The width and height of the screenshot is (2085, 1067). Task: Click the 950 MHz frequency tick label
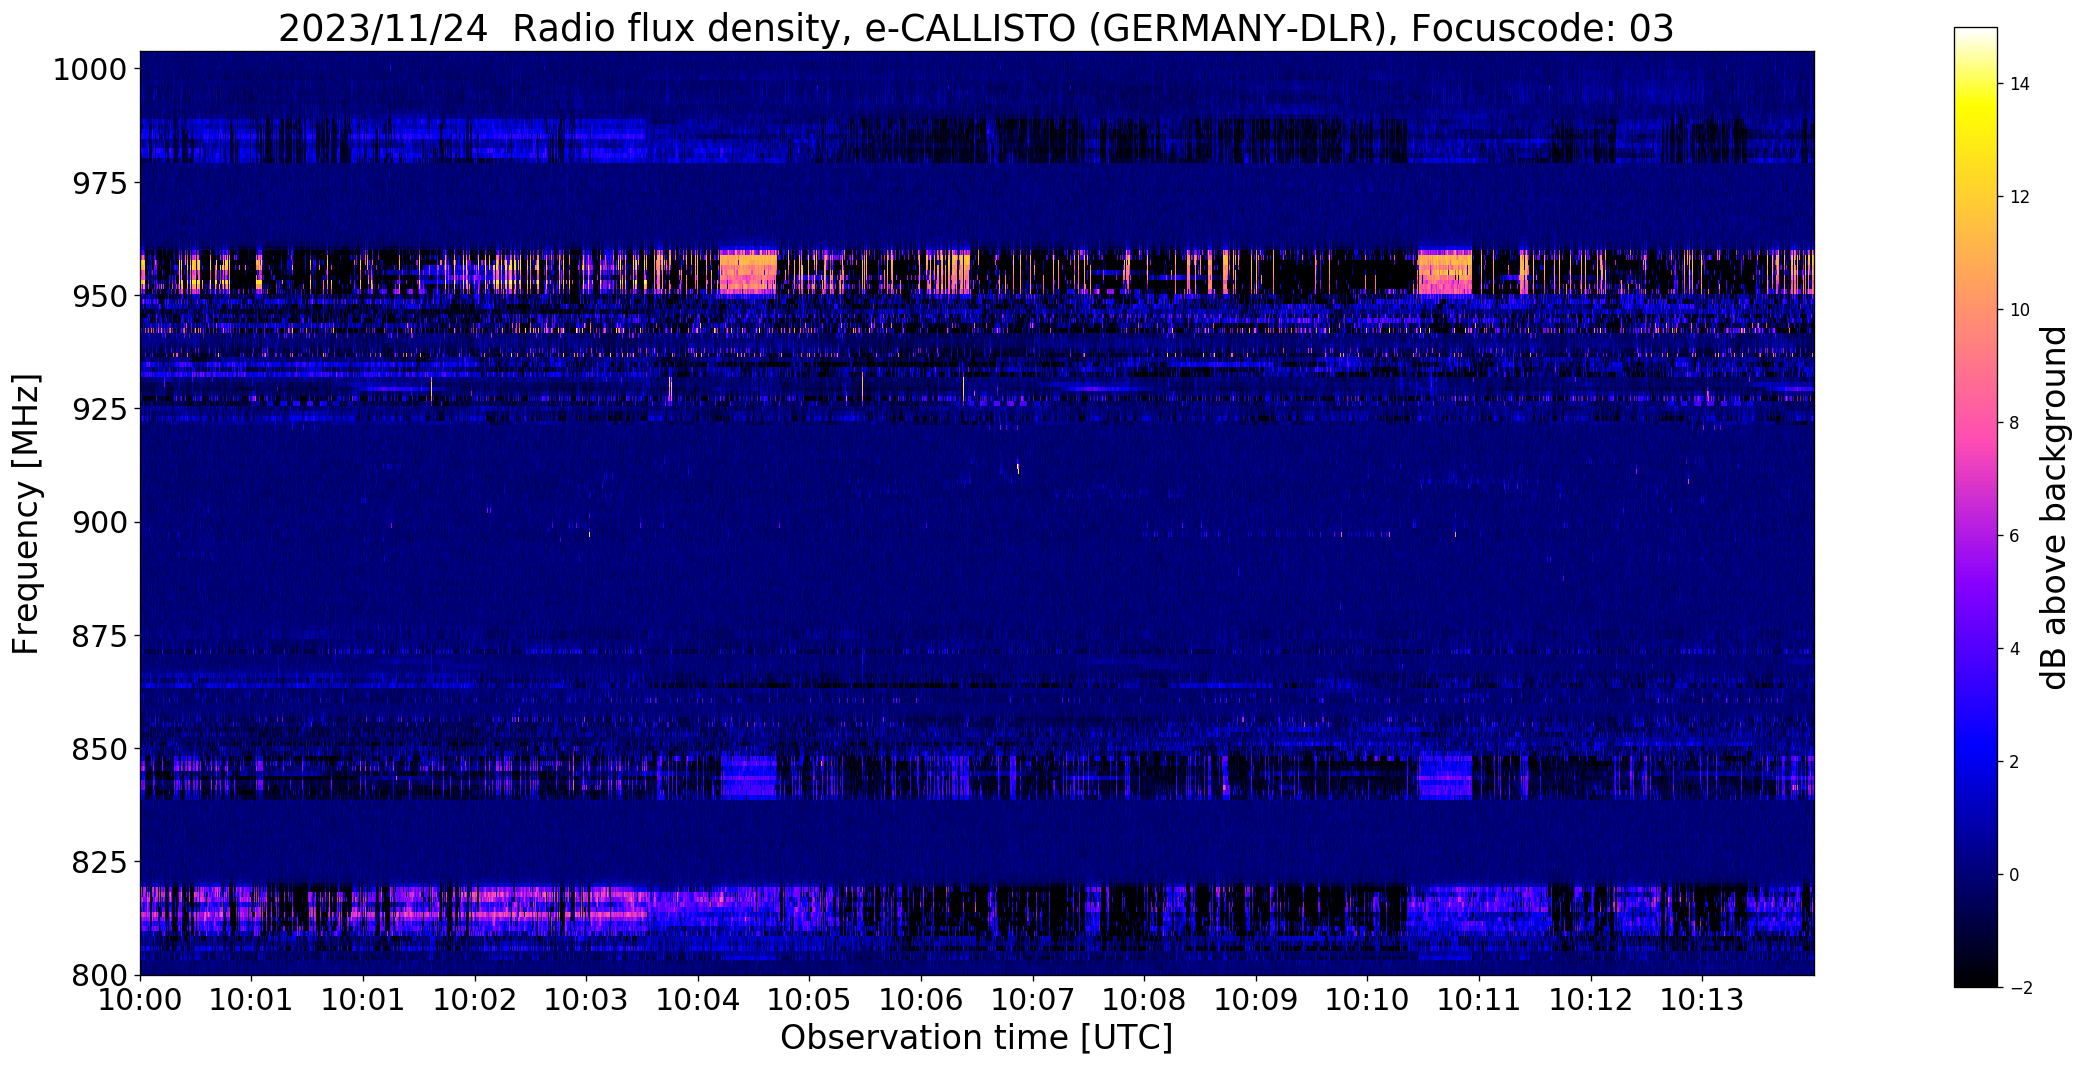click(100, 296)
